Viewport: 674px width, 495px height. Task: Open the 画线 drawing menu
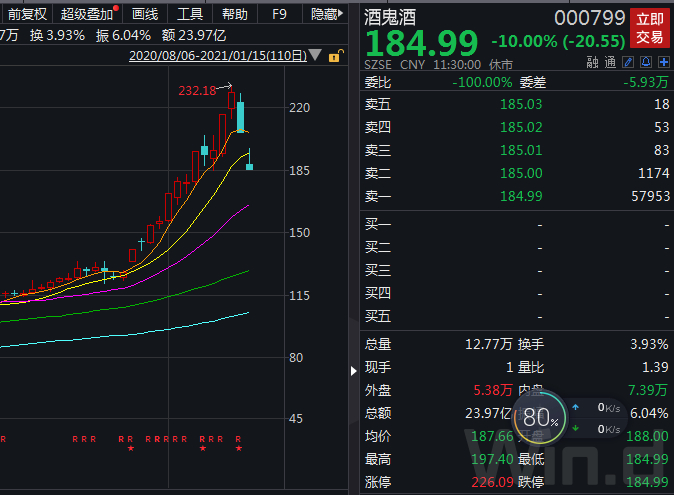145,14
